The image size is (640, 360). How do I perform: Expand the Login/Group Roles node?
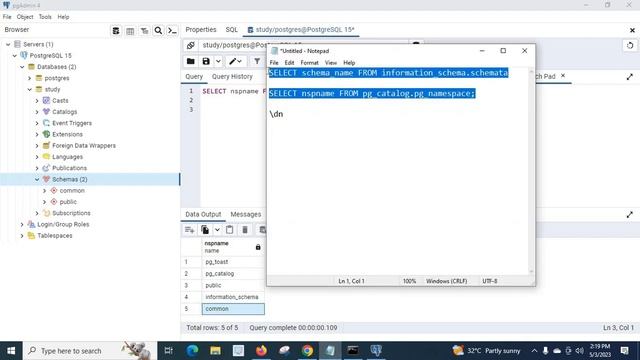[22, 224]
